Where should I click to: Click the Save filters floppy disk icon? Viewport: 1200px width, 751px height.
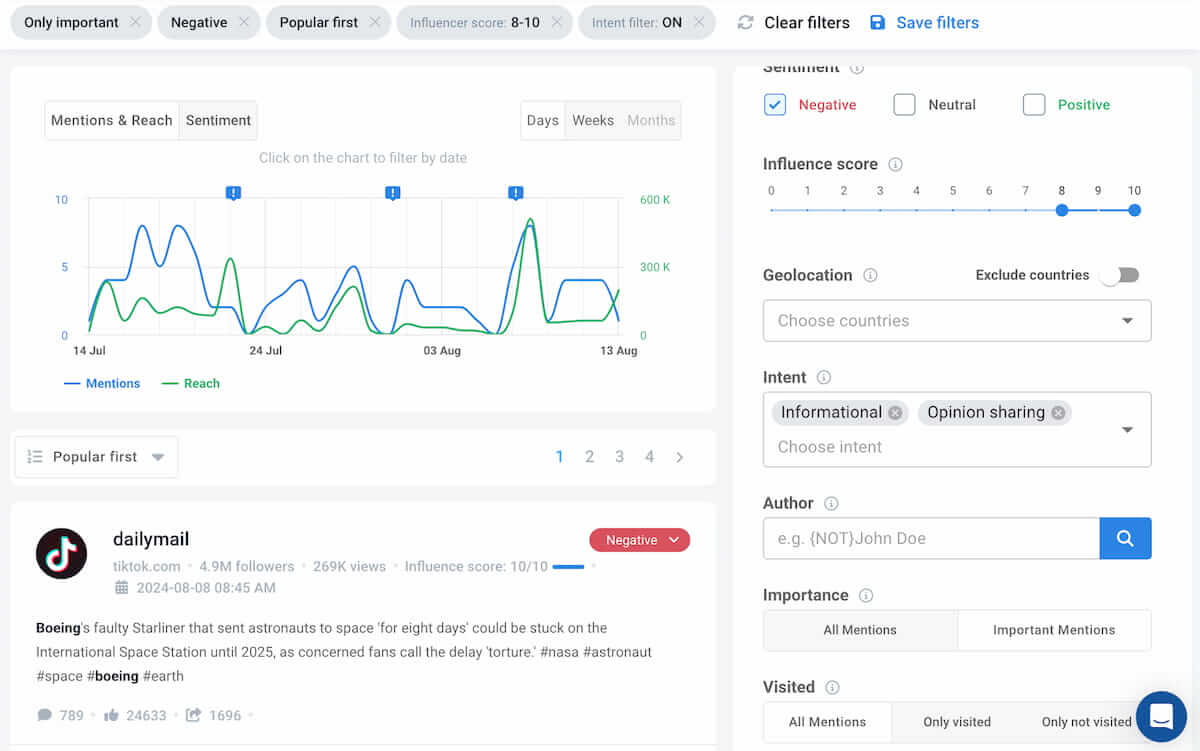877,22
